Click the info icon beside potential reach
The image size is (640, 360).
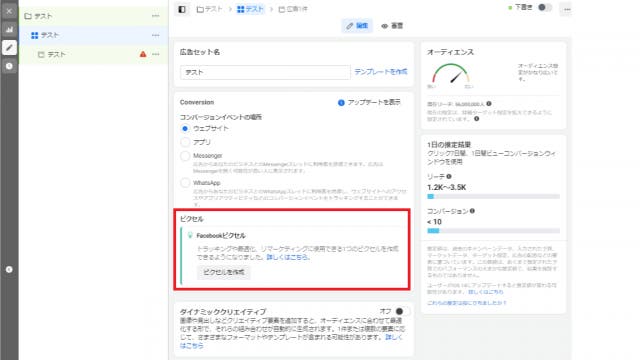coord(489,104)
